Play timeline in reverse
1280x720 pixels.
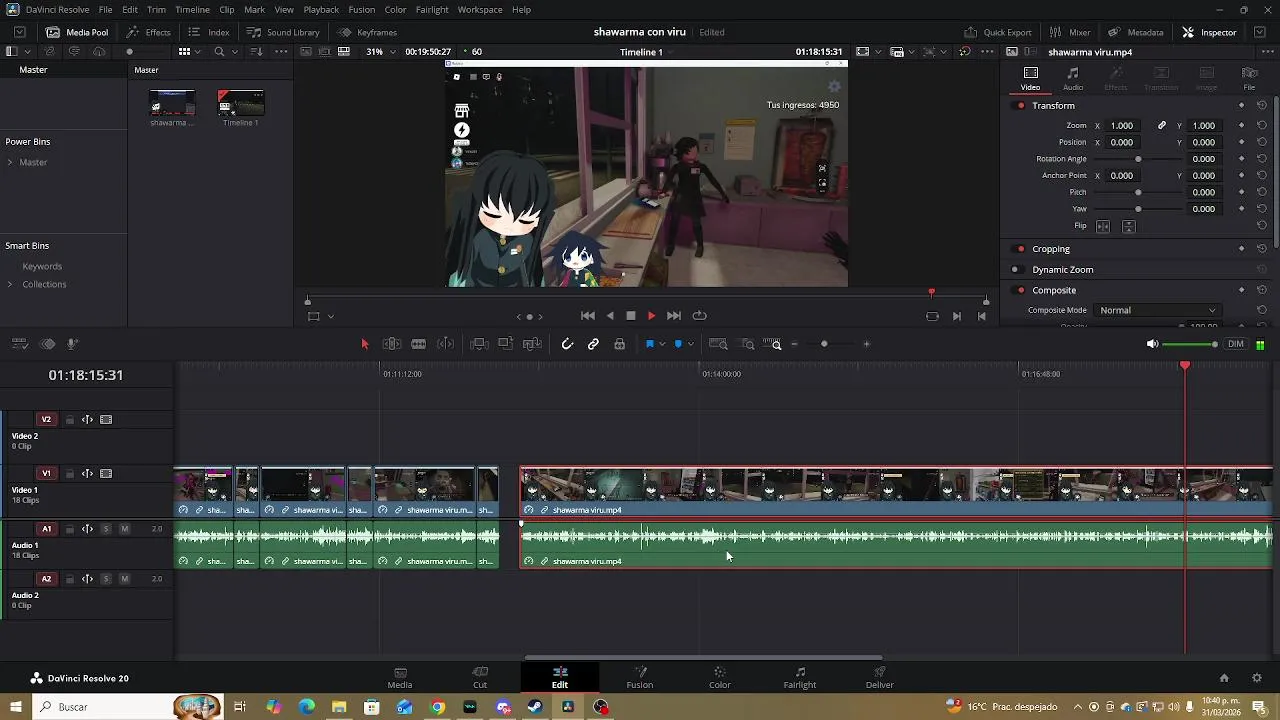point(610,316)
